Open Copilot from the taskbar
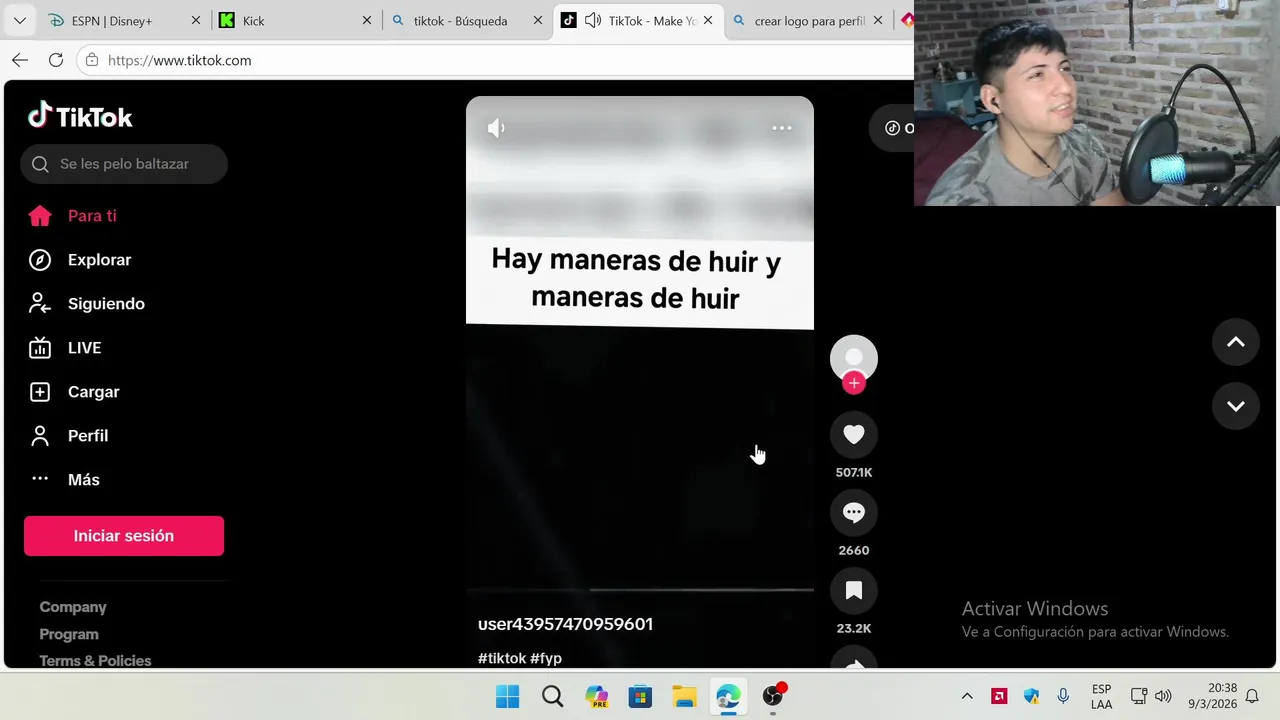1280x720 pixels. (597, 696)
